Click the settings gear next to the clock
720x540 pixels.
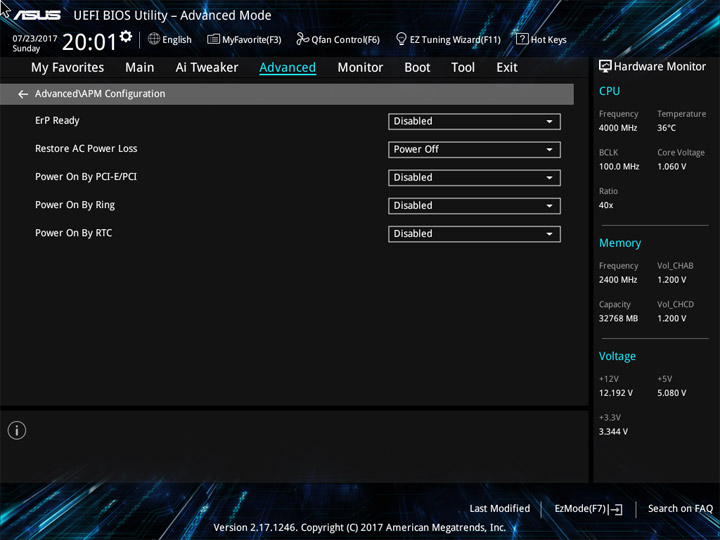coord(126,36)
